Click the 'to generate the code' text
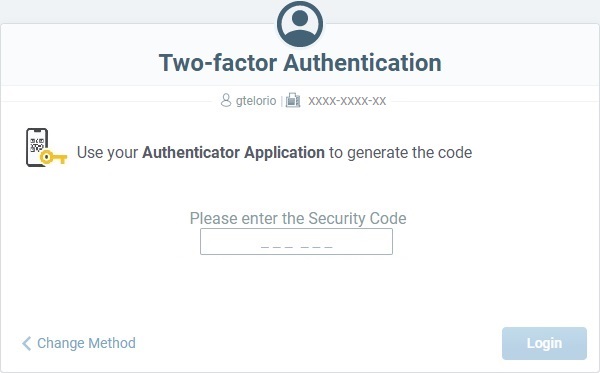600x373 pixels. (x=401, y=153)
